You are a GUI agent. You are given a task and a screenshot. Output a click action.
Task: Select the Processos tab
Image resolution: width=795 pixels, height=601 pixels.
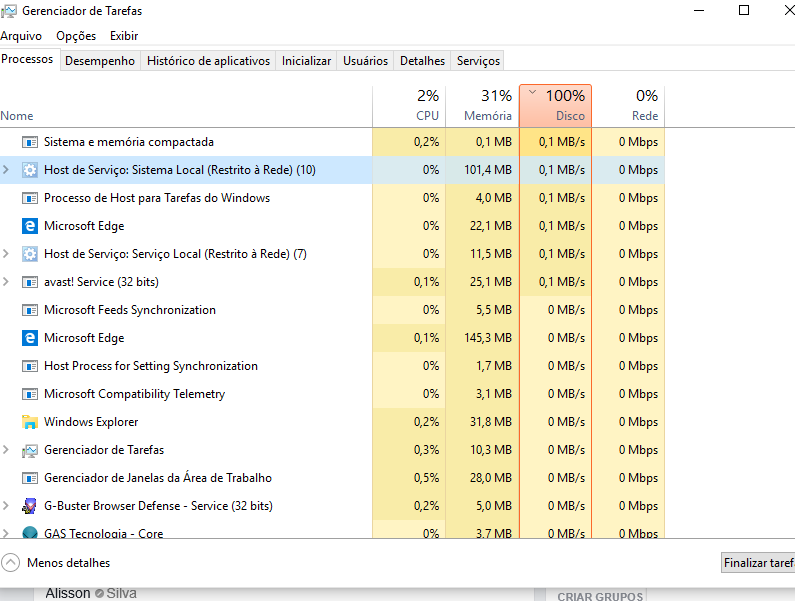27,59
